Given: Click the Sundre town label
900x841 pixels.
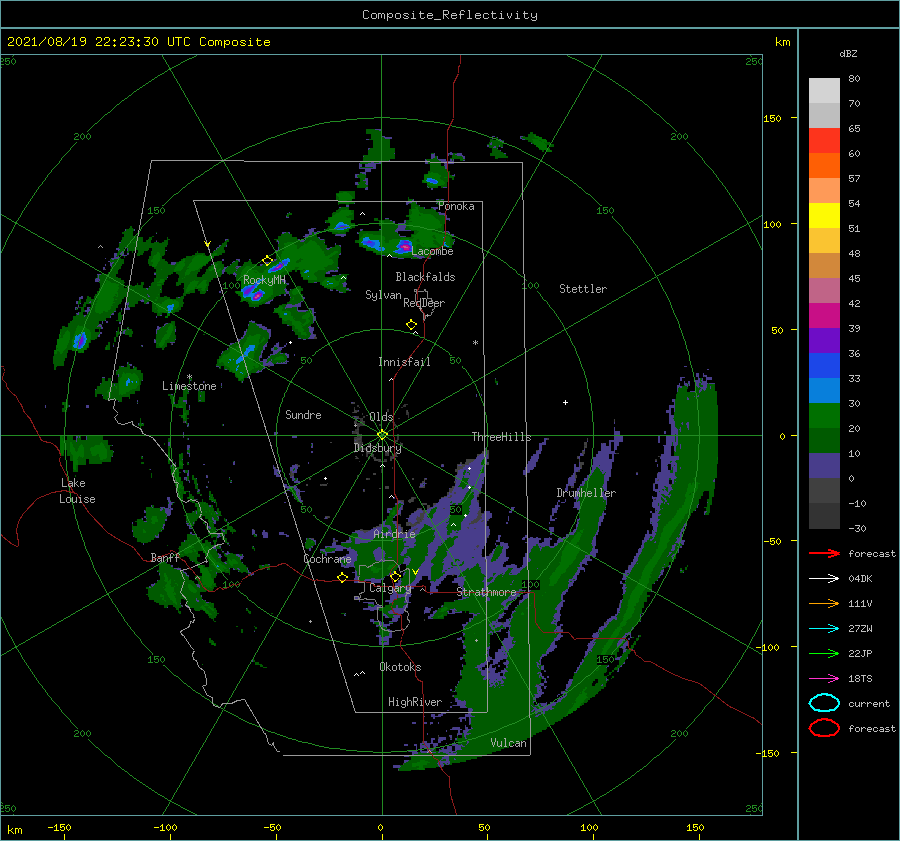Looking at the screenshot, I should tap(304, 415).
